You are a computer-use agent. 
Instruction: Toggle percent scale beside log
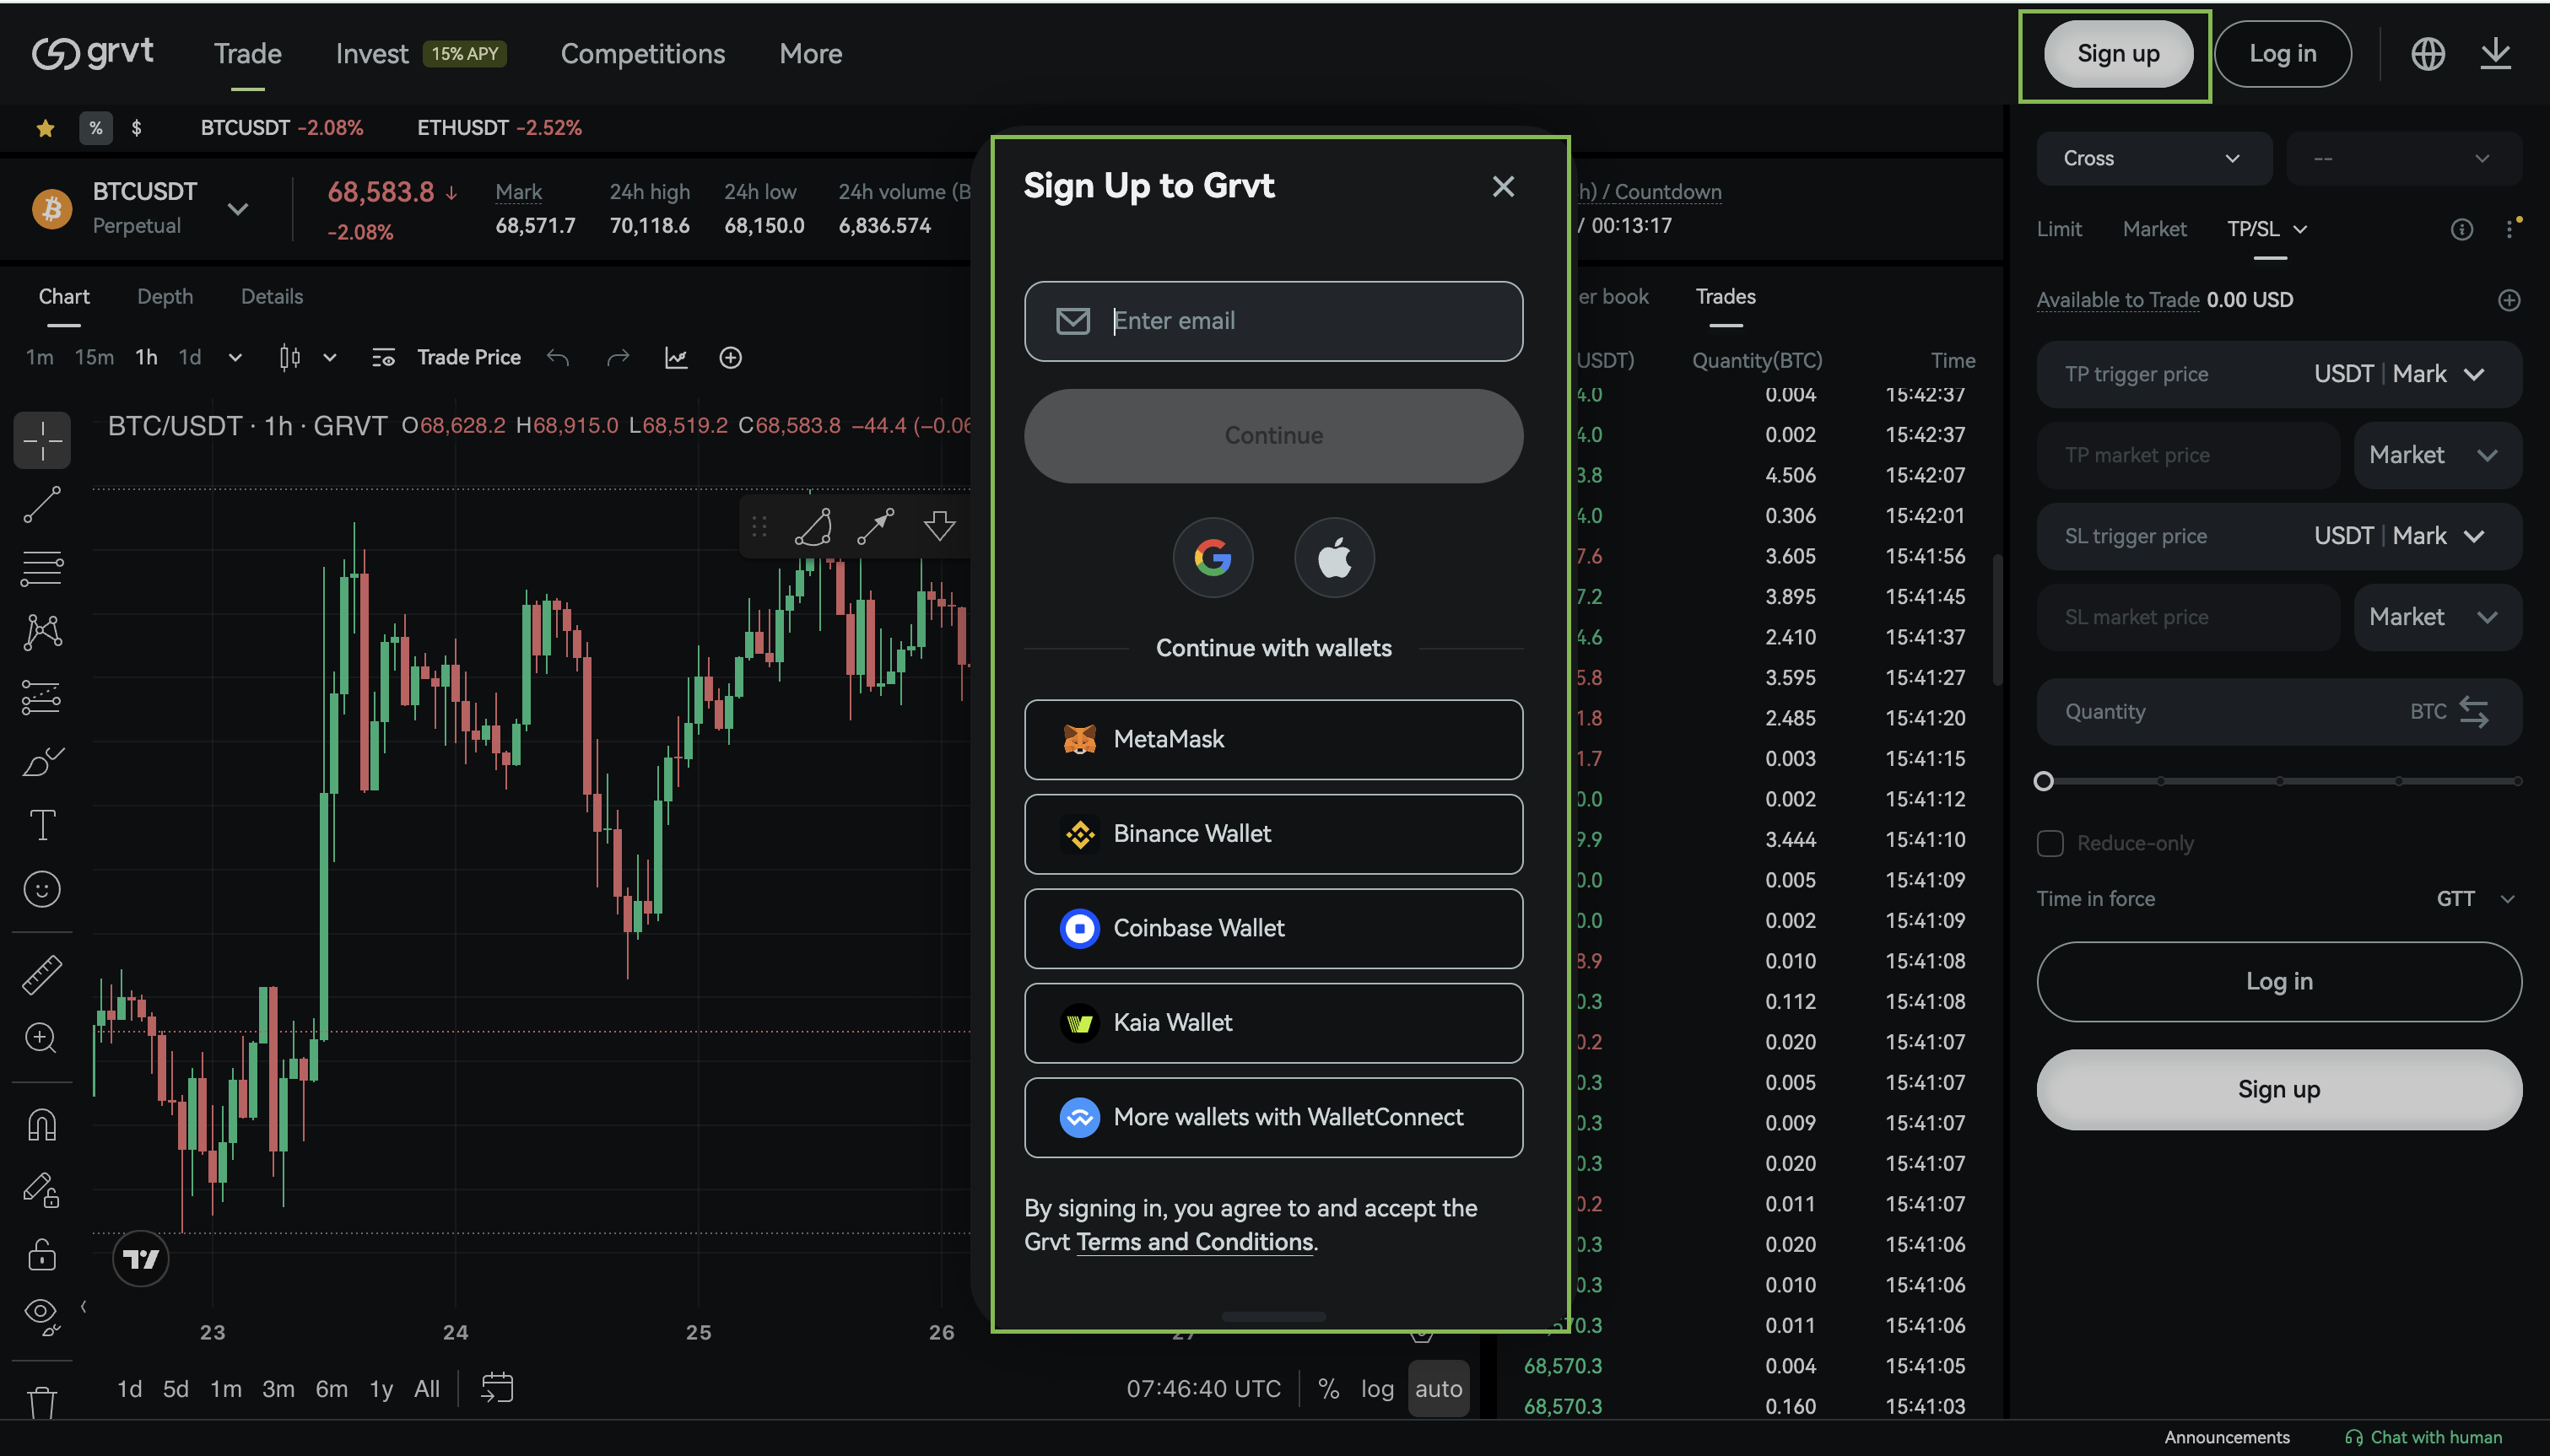(1328, 1388)
